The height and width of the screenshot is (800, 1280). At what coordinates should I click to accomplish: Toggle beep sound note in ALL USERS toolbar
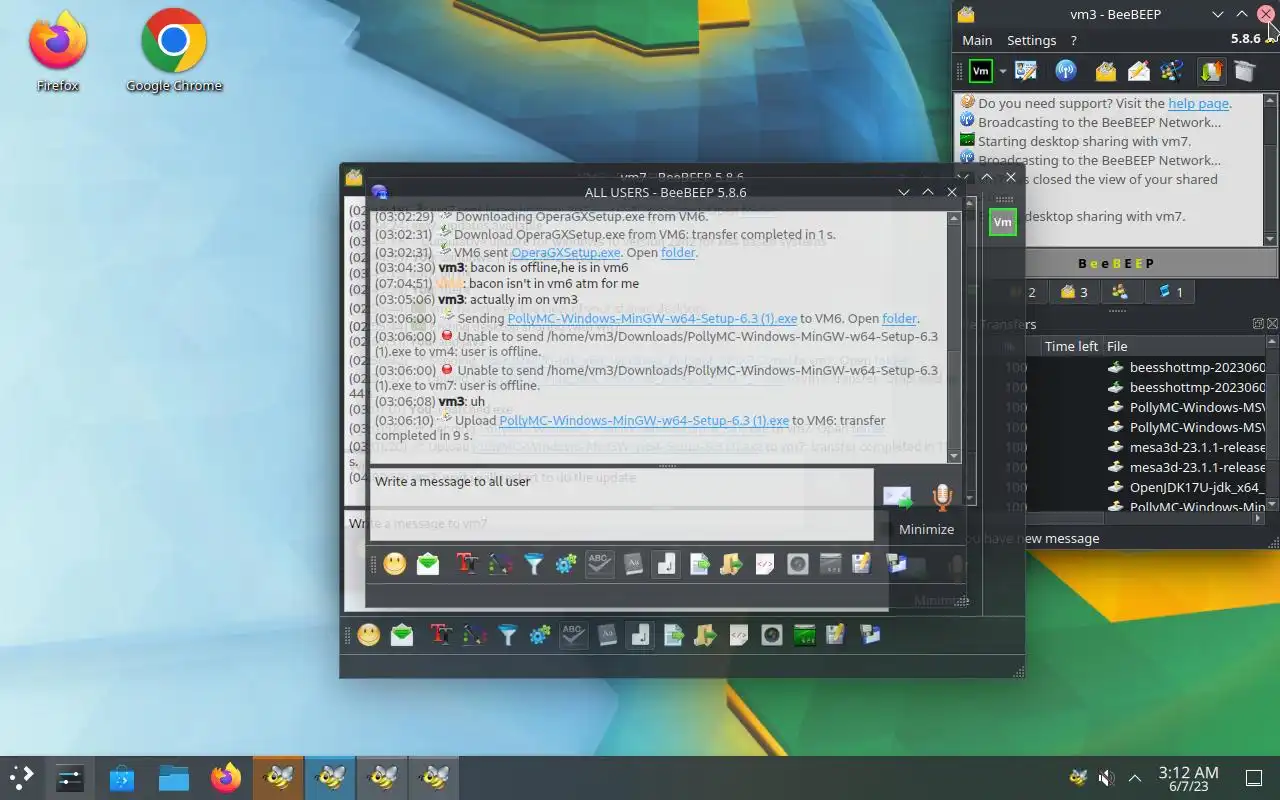pyautogui.click(x=666, y=565)
